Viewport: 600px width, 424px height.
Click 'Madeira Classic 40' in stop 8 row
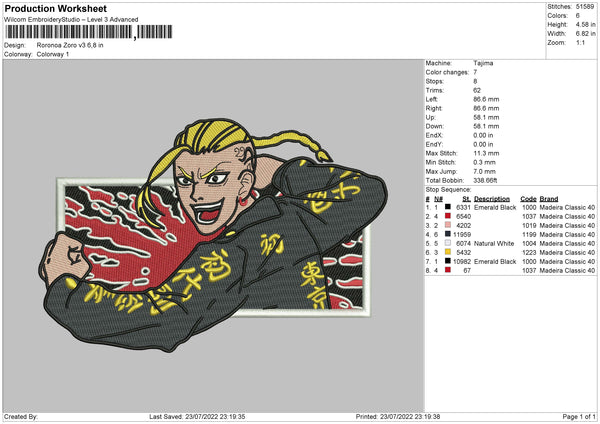(x=567, y=271)
